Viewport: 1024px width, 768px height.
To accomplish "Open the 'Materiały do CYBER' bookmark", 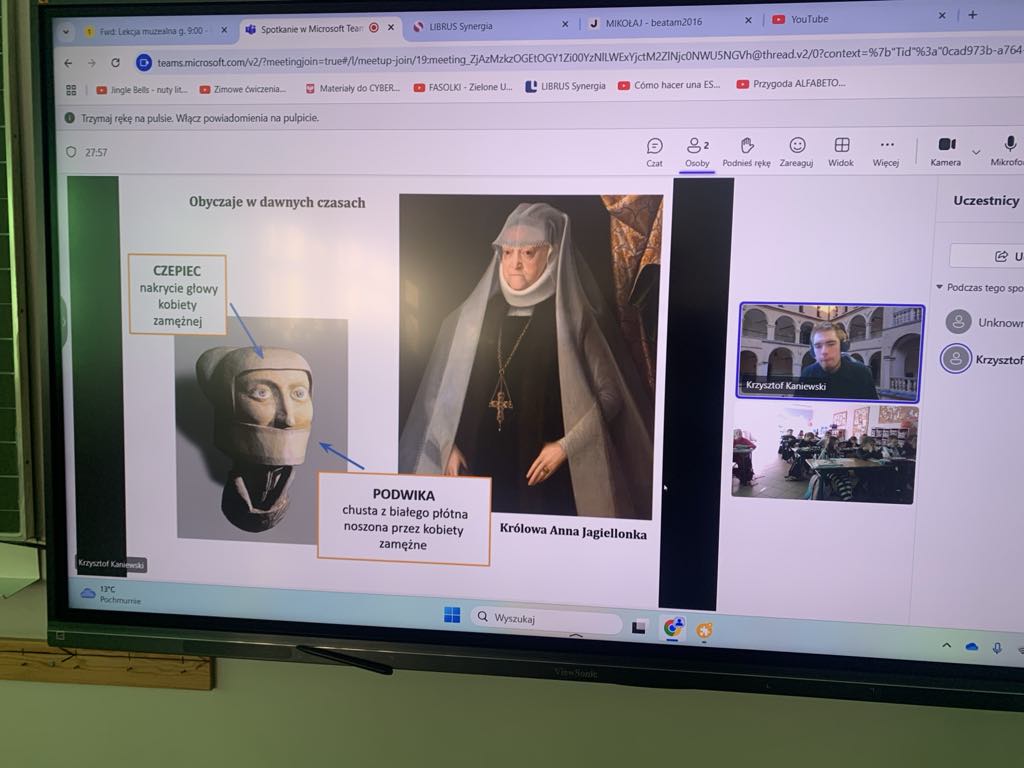I will click(353, 88).
